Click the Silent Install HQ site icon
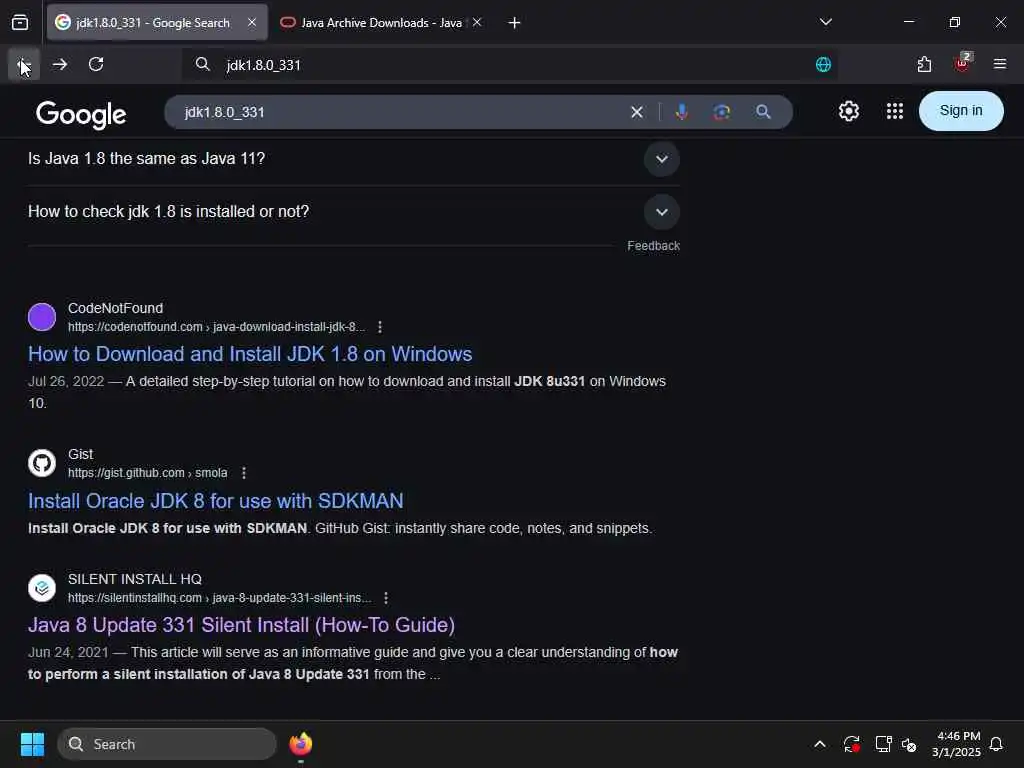The image size is (1024, 768). [42, 588]
